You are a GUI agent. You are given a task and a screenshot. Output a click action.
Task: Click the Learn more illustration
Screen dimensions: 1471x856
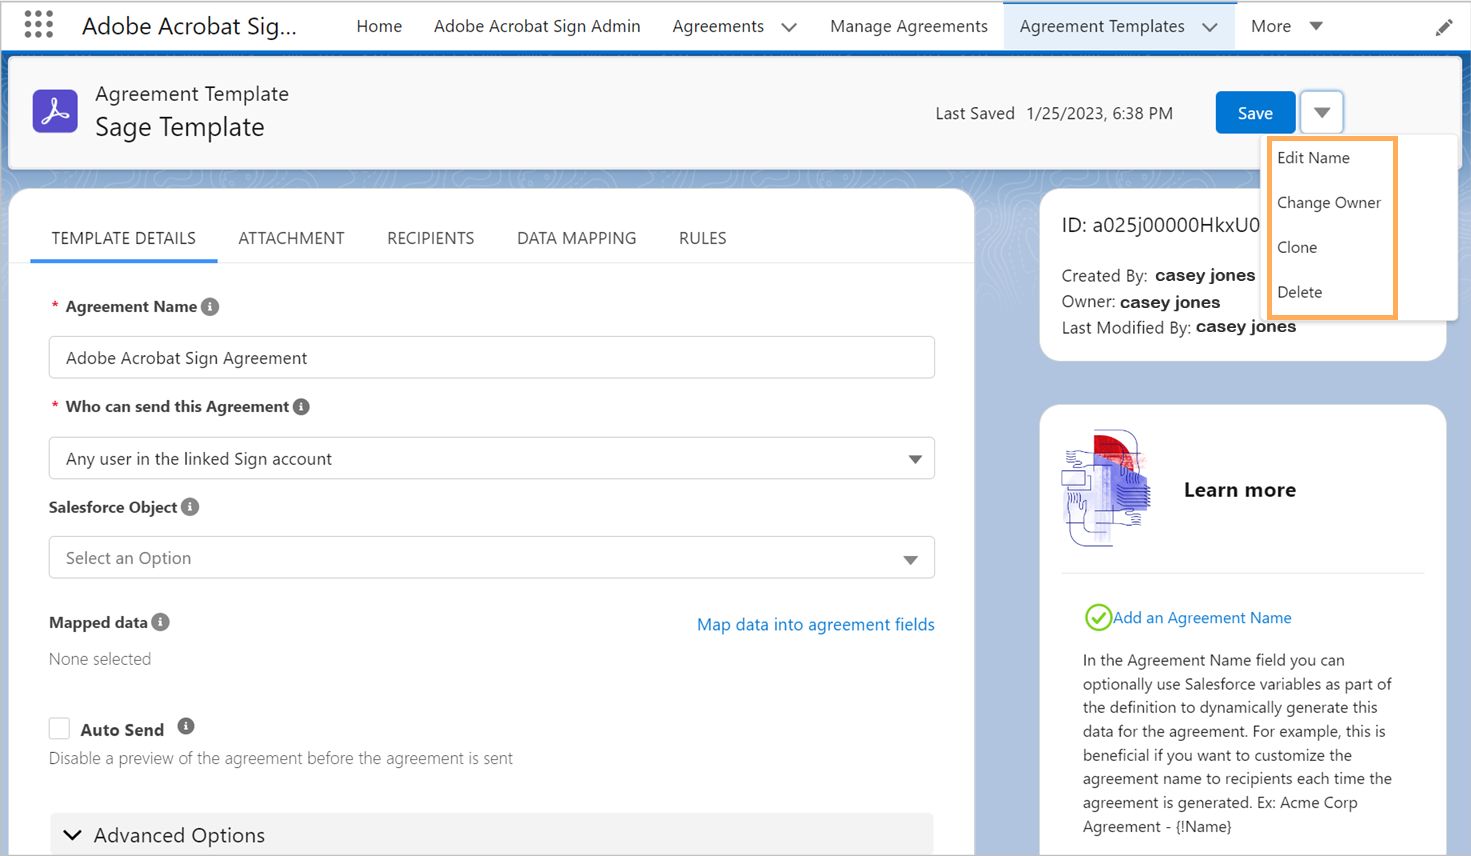1106,488
